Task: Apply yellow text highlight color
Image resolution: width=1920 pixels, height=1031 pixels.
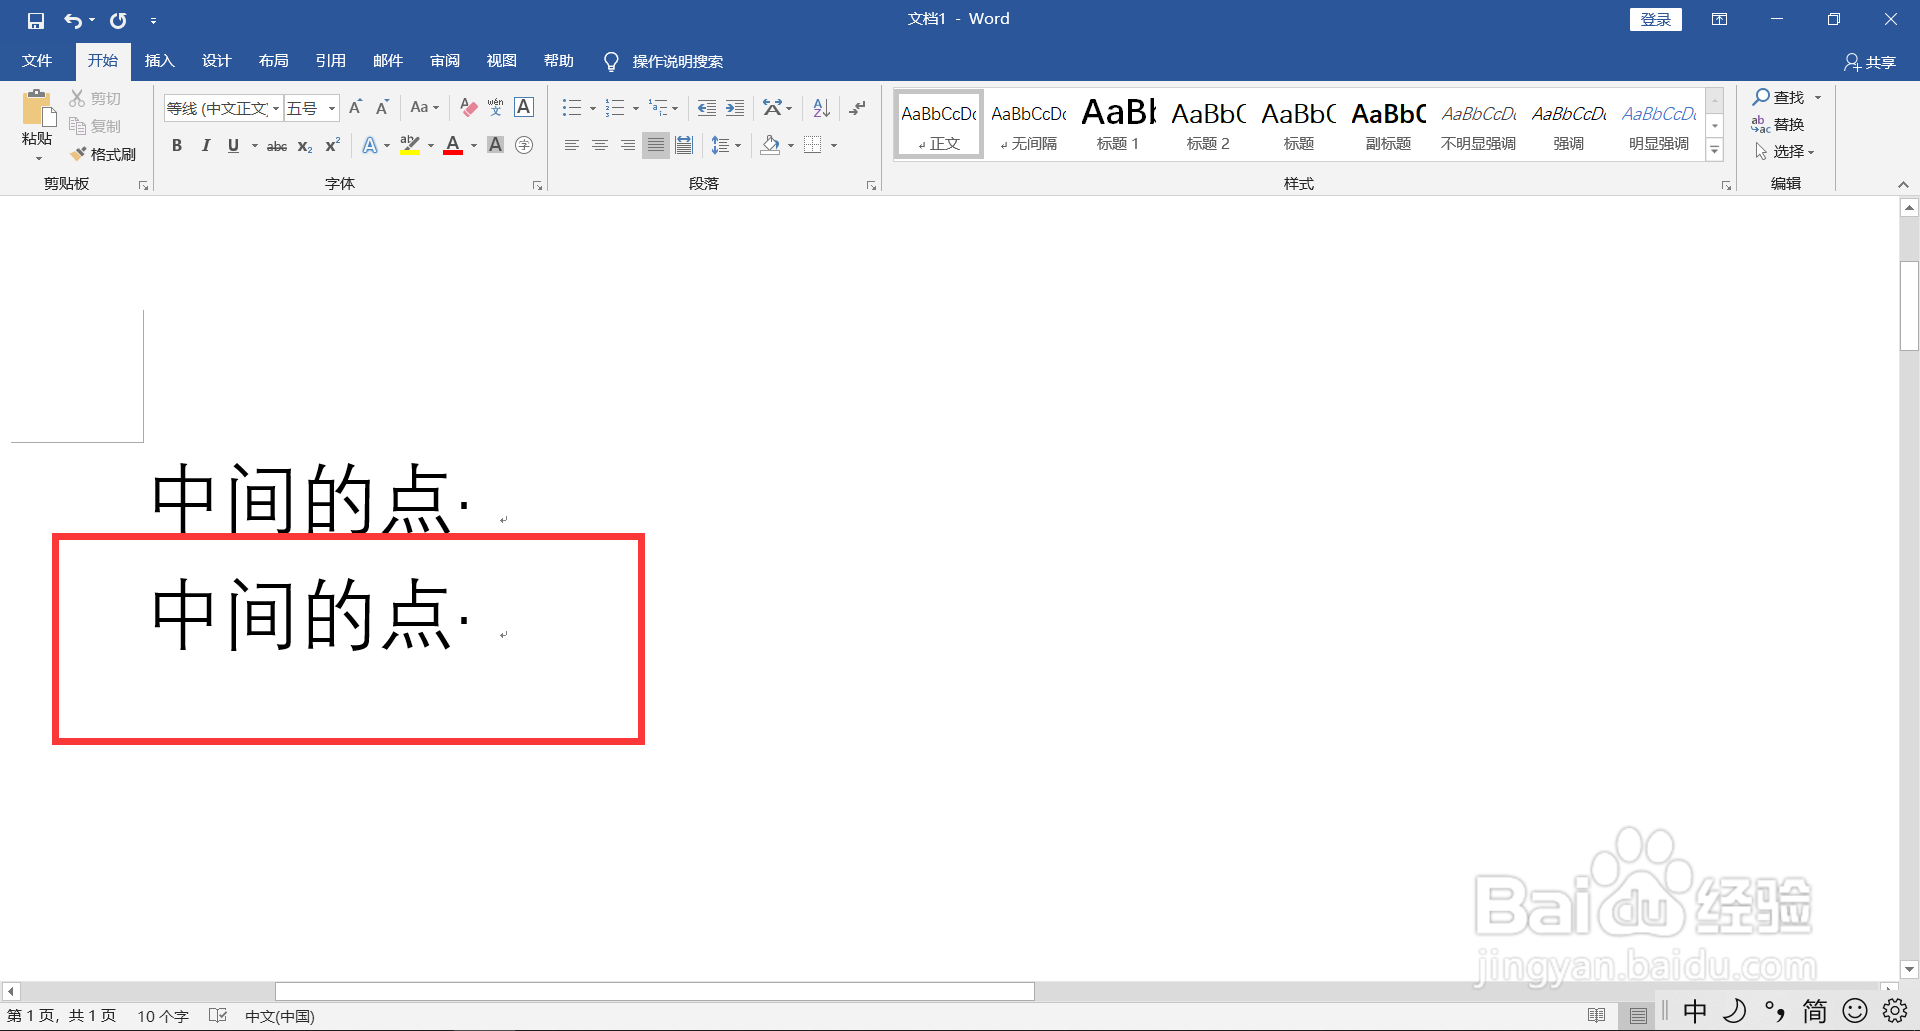Action: coord(410,146)
